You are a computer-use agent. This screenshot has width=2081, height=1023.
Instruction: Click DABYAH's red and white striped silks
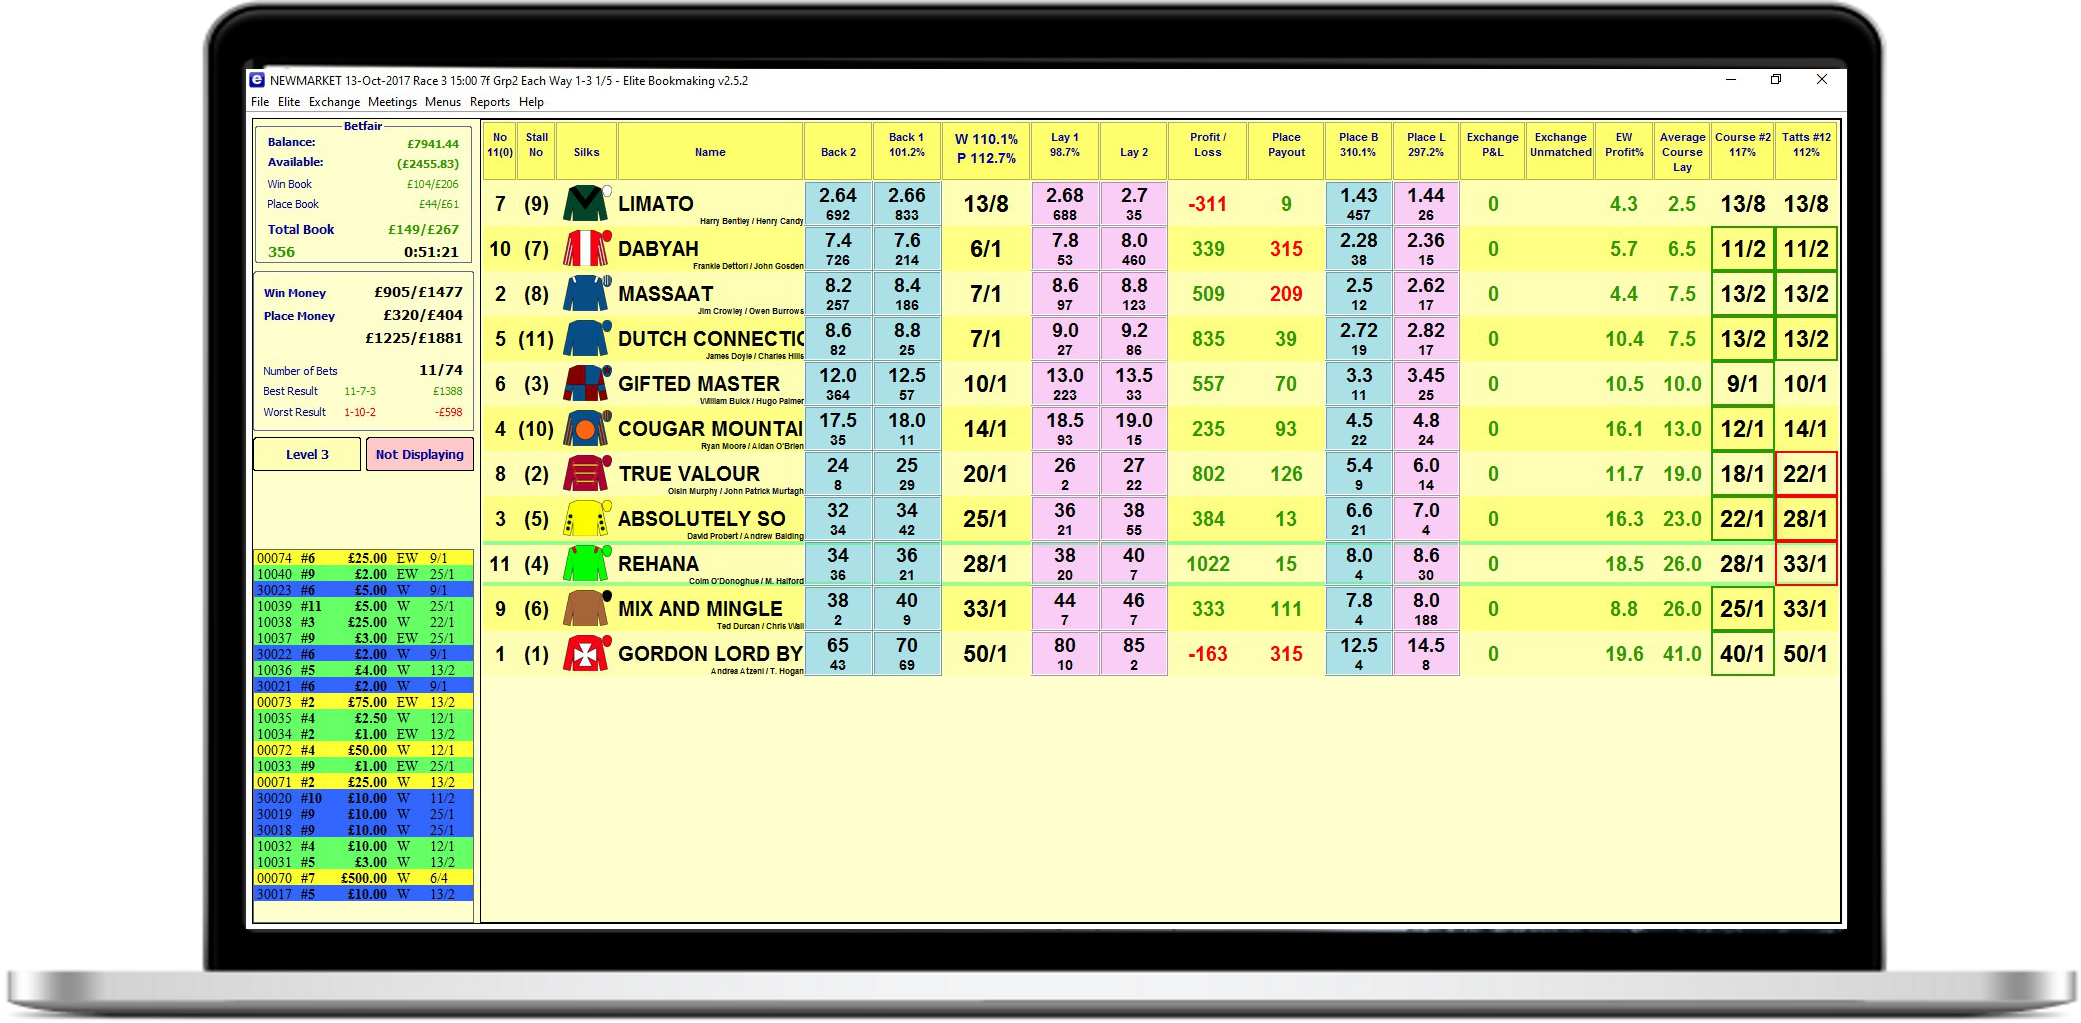tap(586, 248)
